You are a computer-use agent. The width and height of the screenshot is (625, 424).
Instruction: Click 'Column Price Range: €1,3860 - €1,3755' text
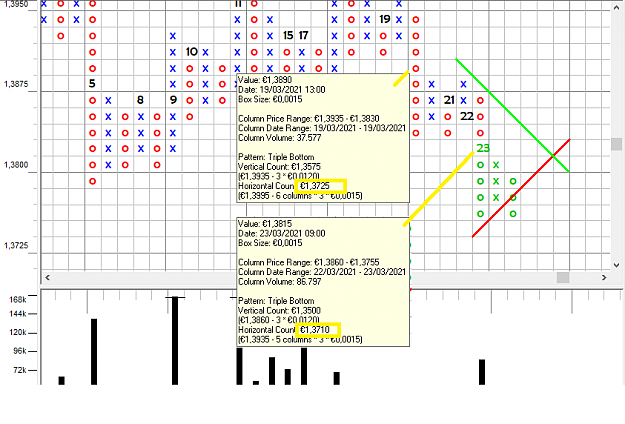click(x=309, y=262)
